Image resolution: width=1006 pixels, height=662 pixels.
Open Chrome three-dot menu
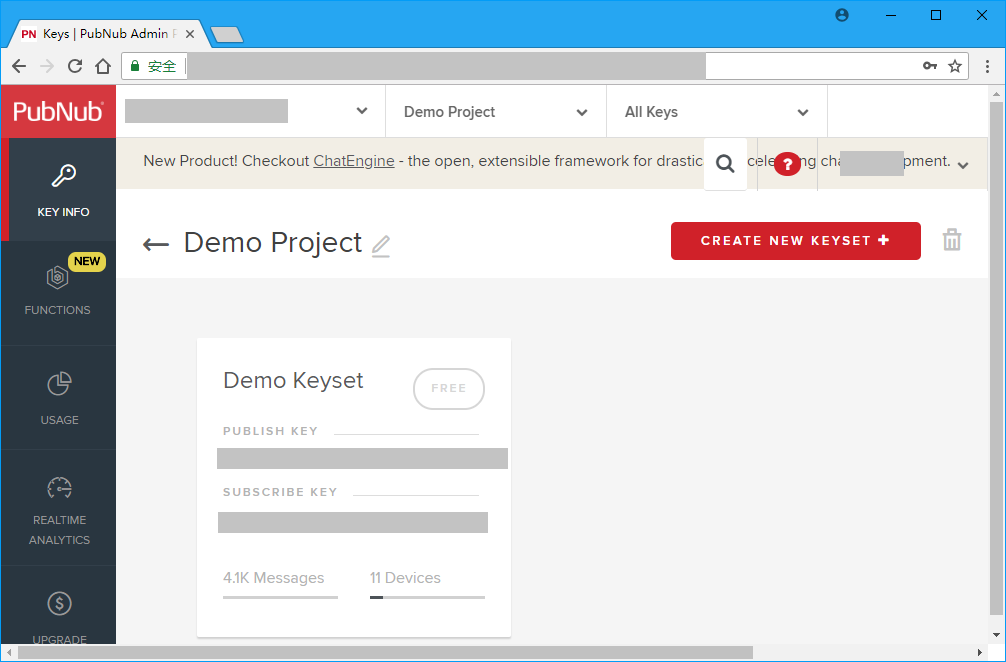click(987, 66)
